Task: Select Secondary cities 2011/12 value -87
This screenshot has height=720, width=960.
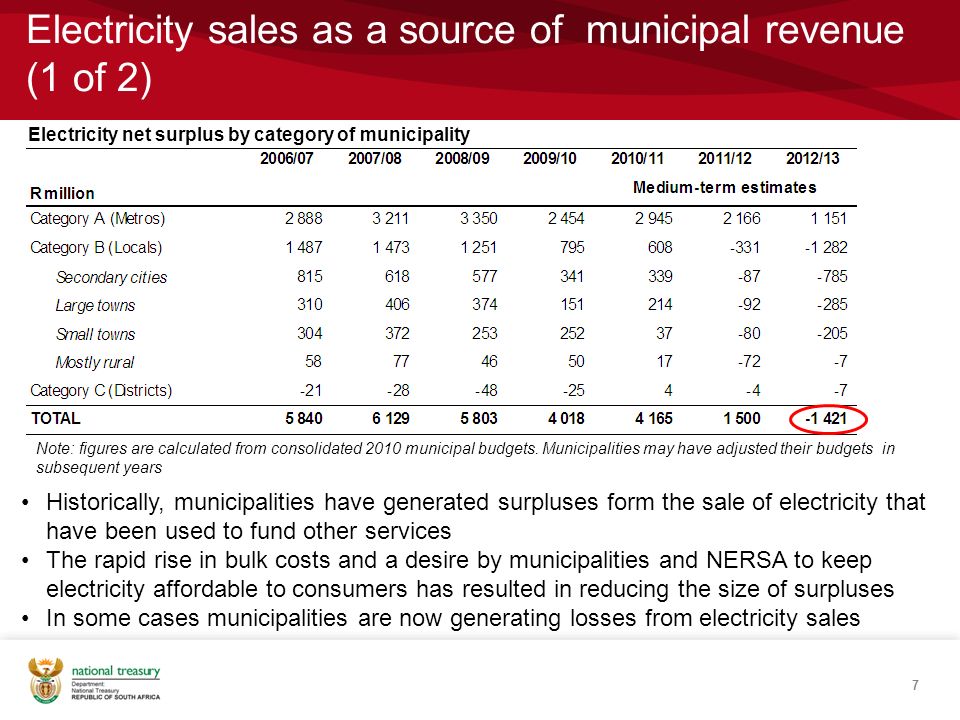Action: 749,276
